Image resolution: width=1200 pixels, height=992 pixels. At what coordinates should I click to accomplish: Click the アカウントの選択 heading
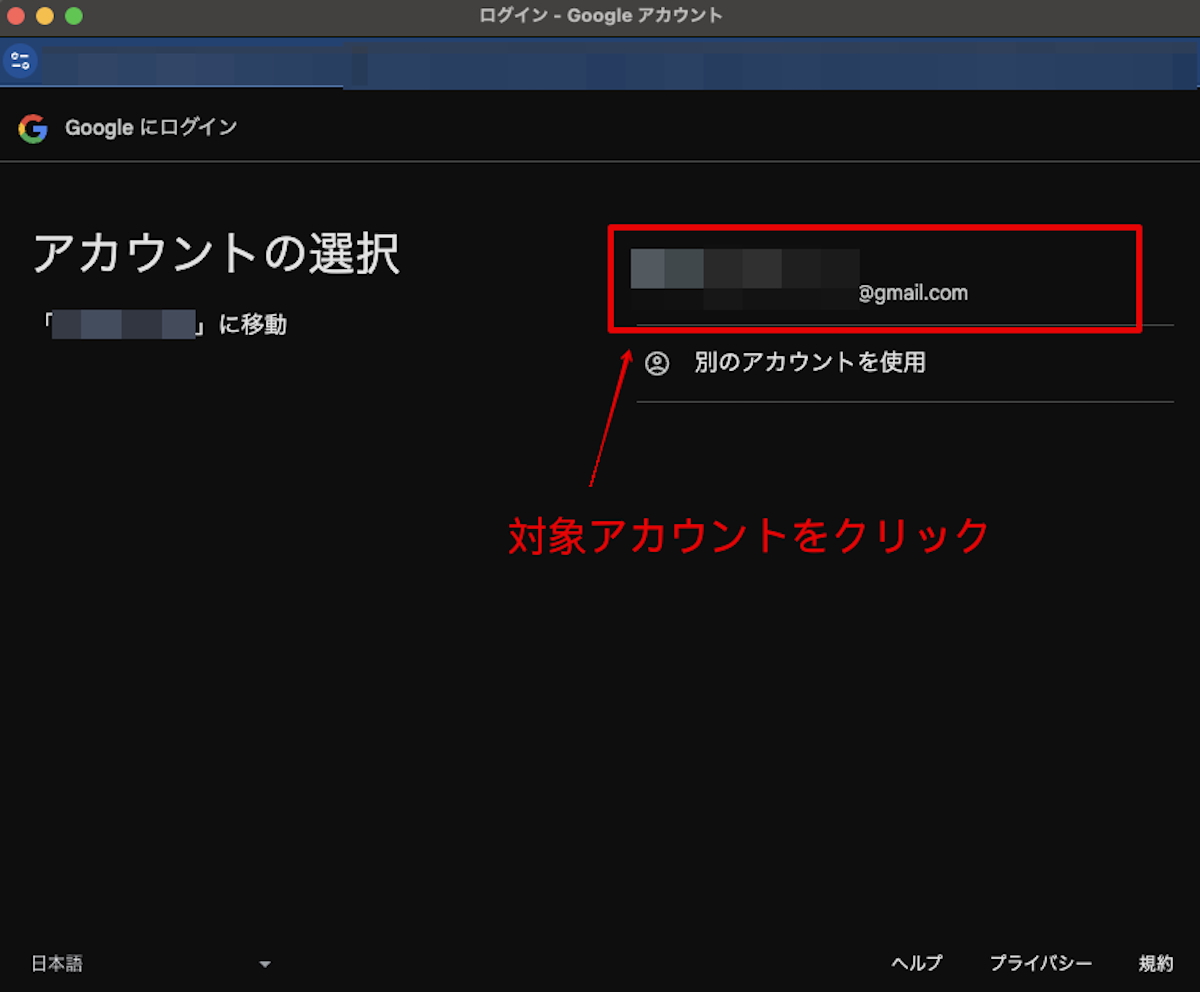(x=216, y=254)
